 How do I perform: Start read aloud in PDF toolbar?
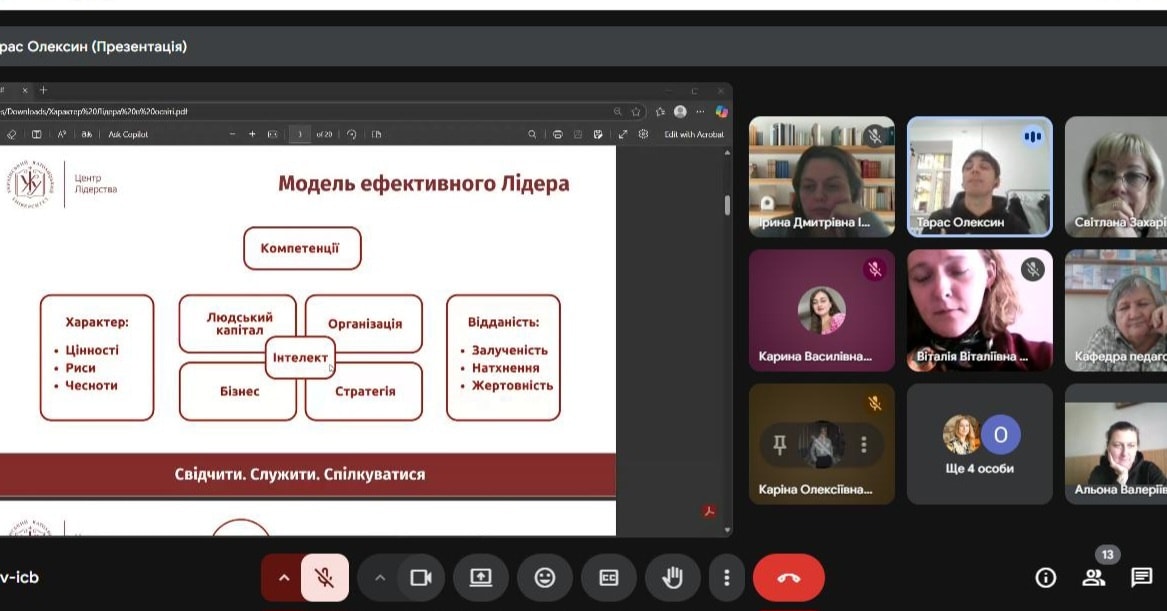(x=62, y=135)
